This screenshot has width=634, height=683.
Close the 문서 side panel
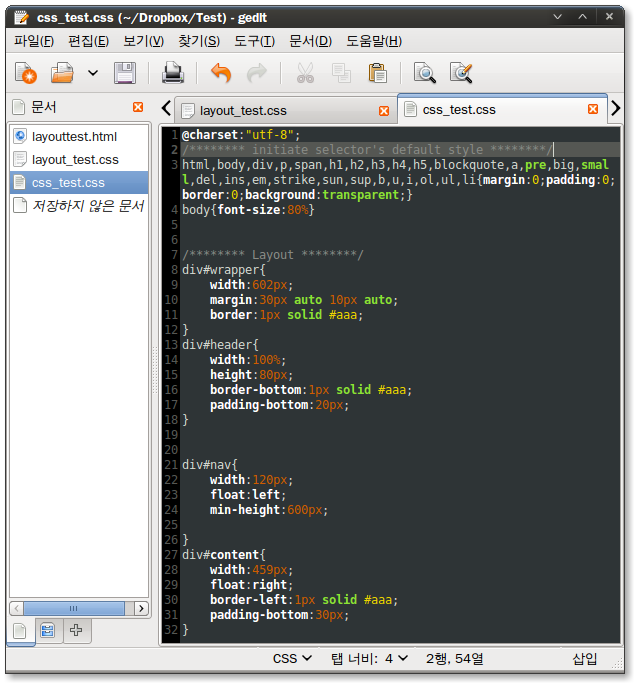point(138,107)
